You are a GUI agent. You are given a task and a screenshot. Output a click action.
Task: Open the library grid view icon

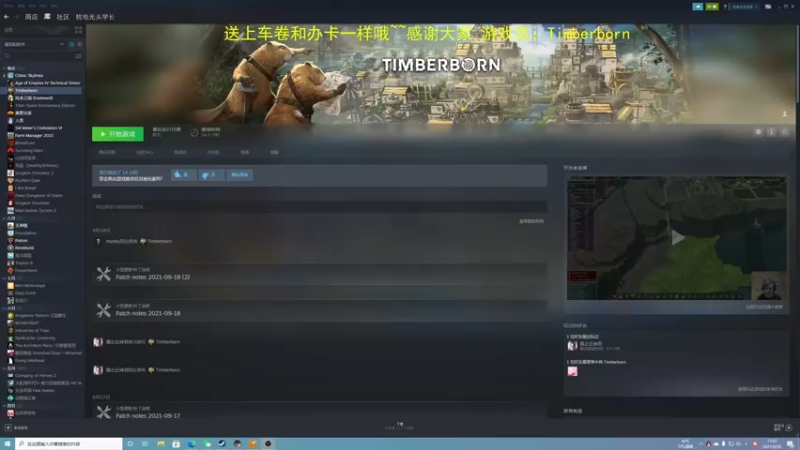point(79,30)
